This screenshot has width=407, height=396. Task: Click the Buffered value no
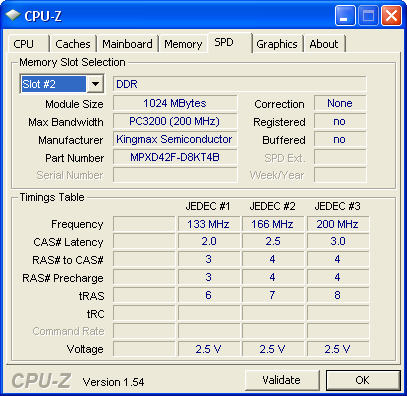[340, 139]
